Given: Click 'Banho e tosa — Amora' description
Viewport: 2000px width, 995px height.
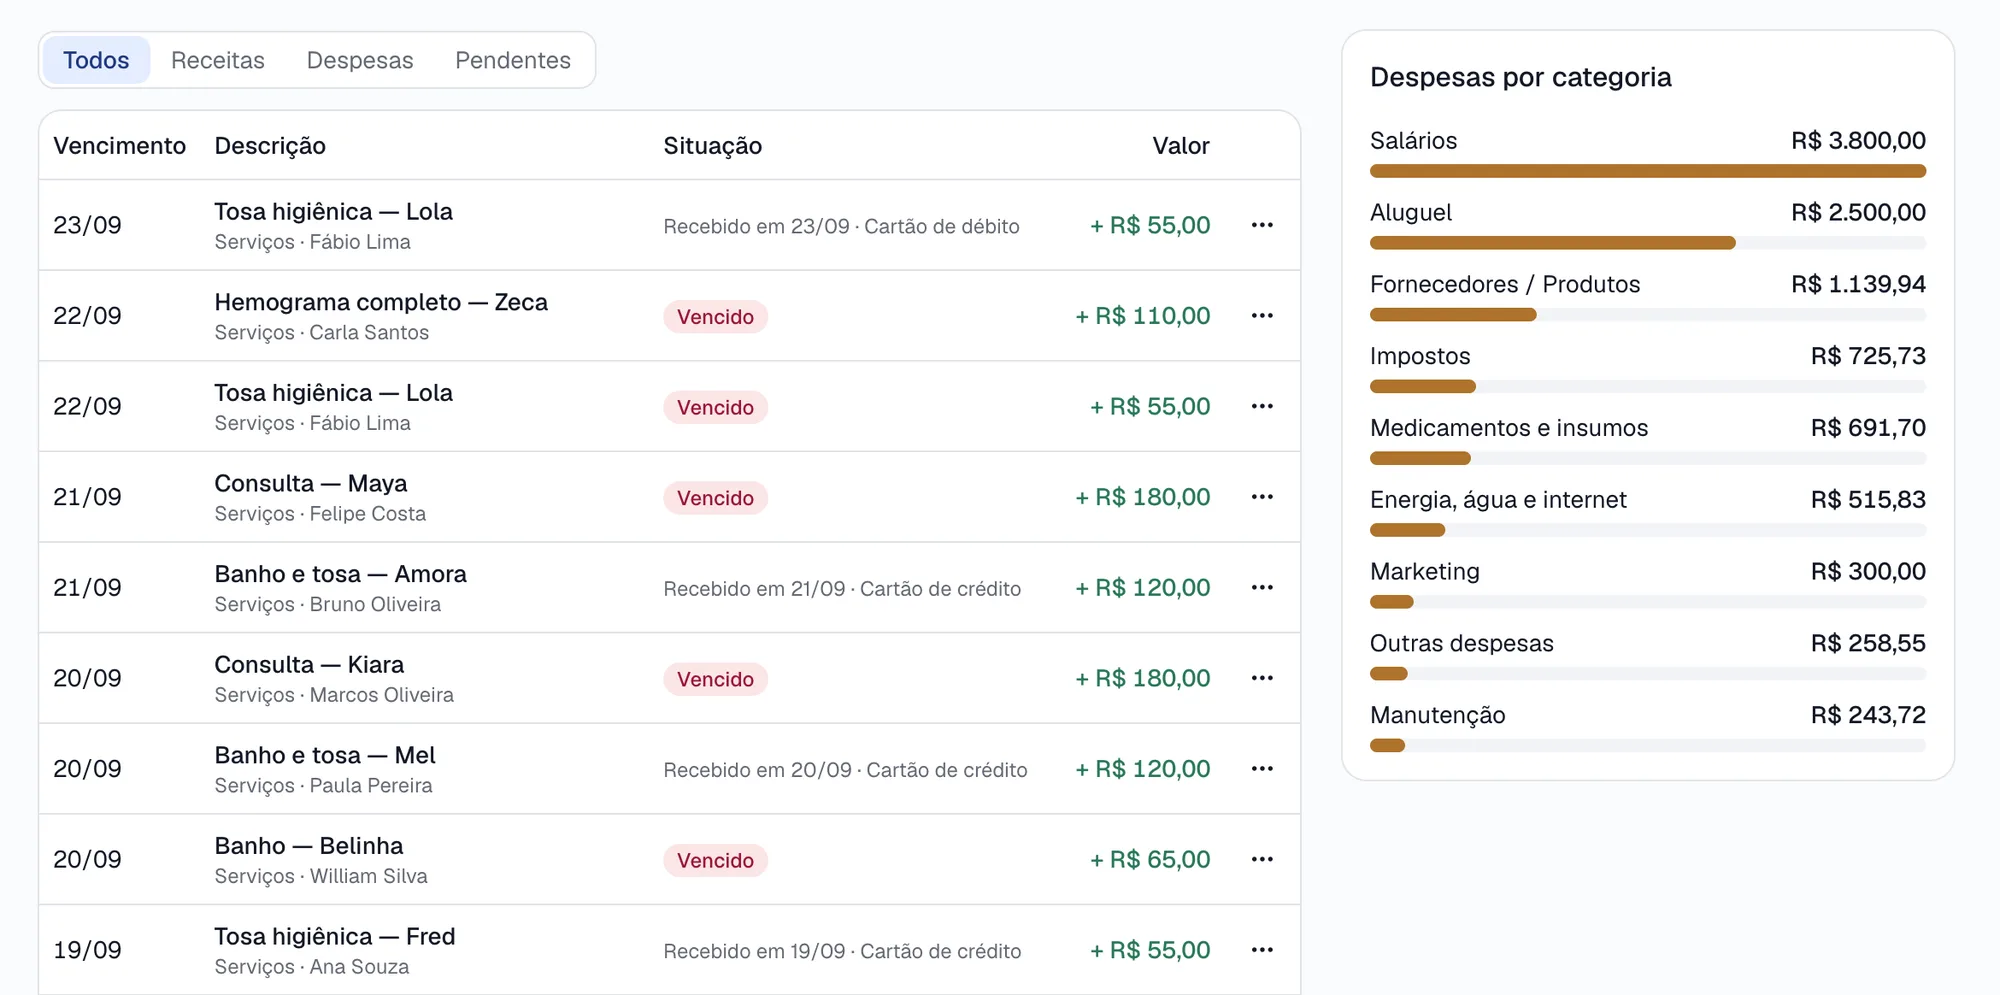Looking at the screenshot, I should (341, 574).
